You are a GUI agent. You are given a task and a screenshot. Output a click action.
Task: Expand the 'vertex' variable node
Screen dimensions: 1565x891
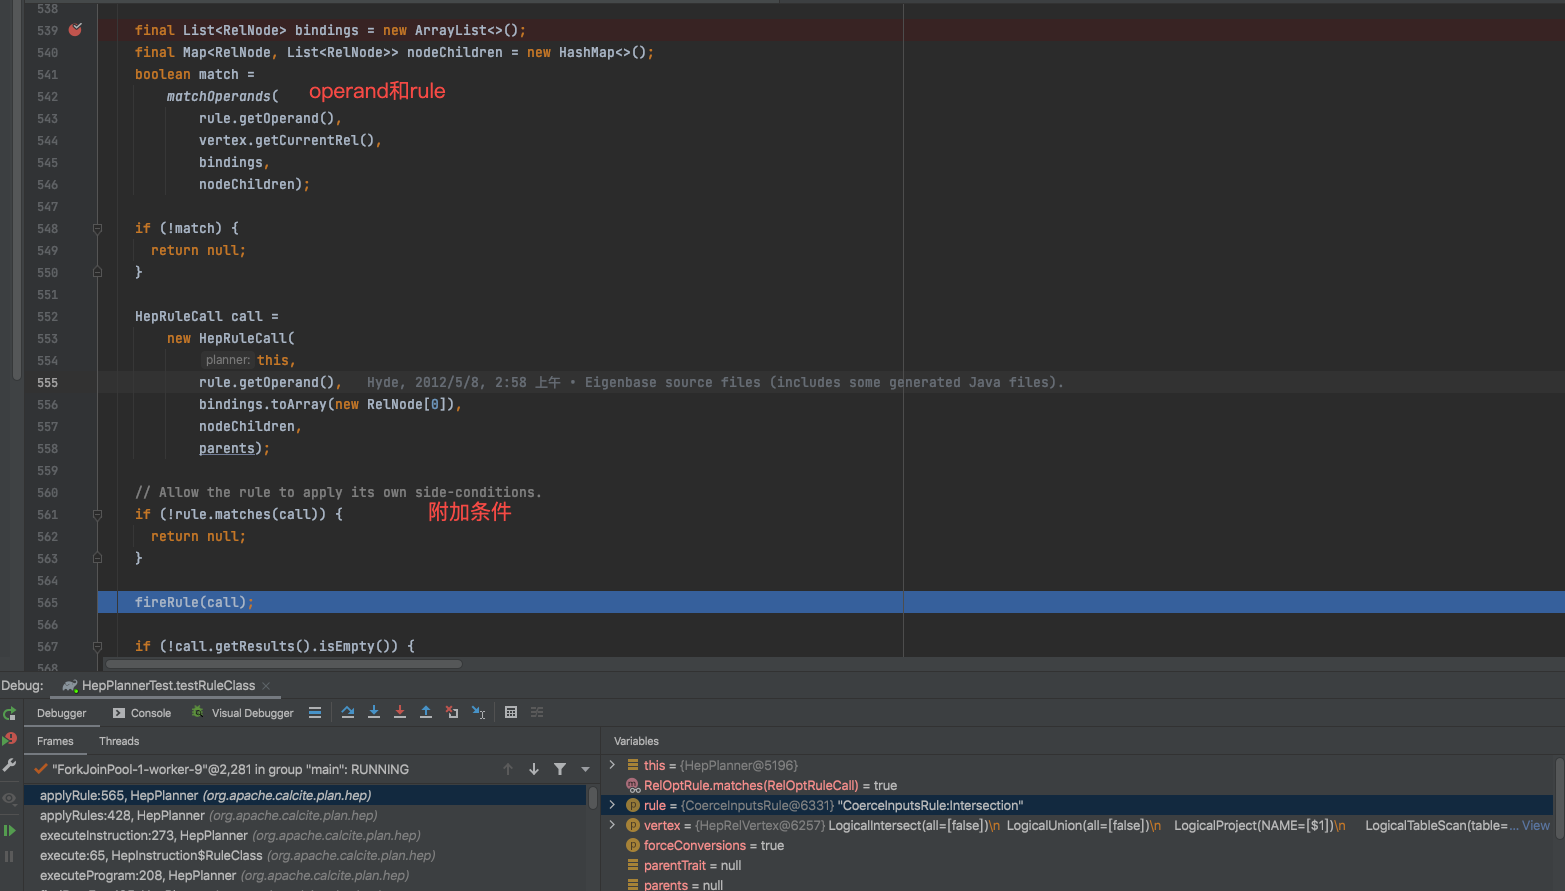click(612, 825)
